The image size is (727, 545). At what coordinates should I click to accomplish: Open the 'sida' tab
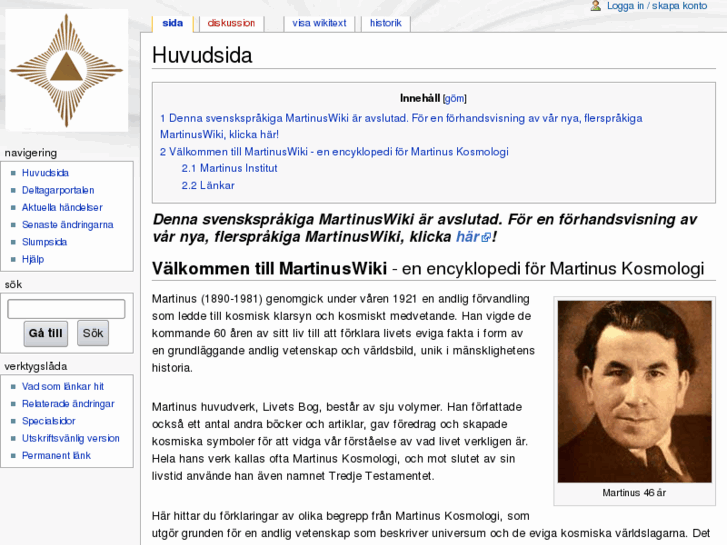click(172, 23)
